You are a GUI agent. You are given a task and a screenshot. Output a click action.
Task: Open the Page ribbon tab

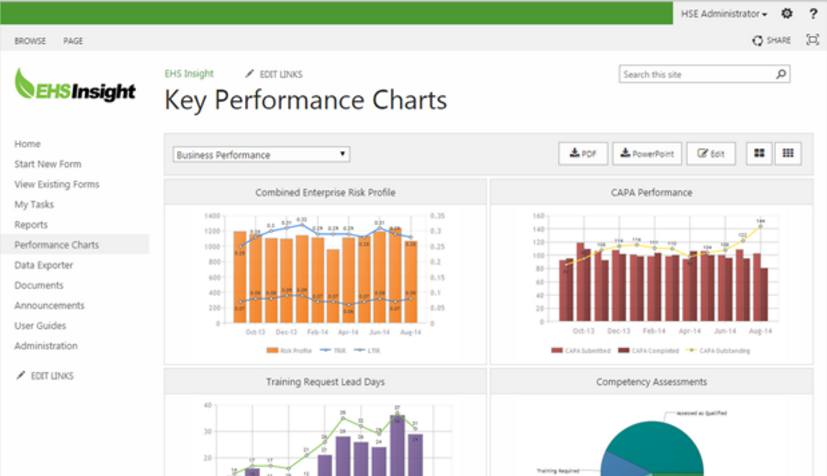tap(73, 41)
